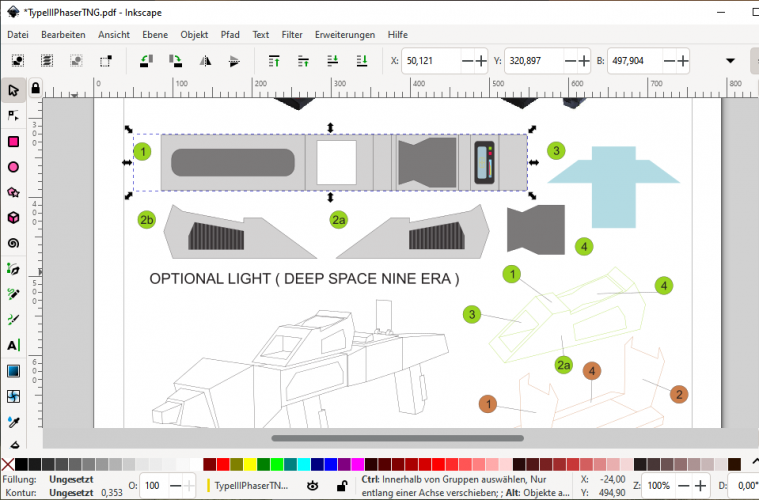The width and height of the screenshot is (759, 500).
Task: Click the horizontal canvas scrollbar
Action: [x=397, y=438]
